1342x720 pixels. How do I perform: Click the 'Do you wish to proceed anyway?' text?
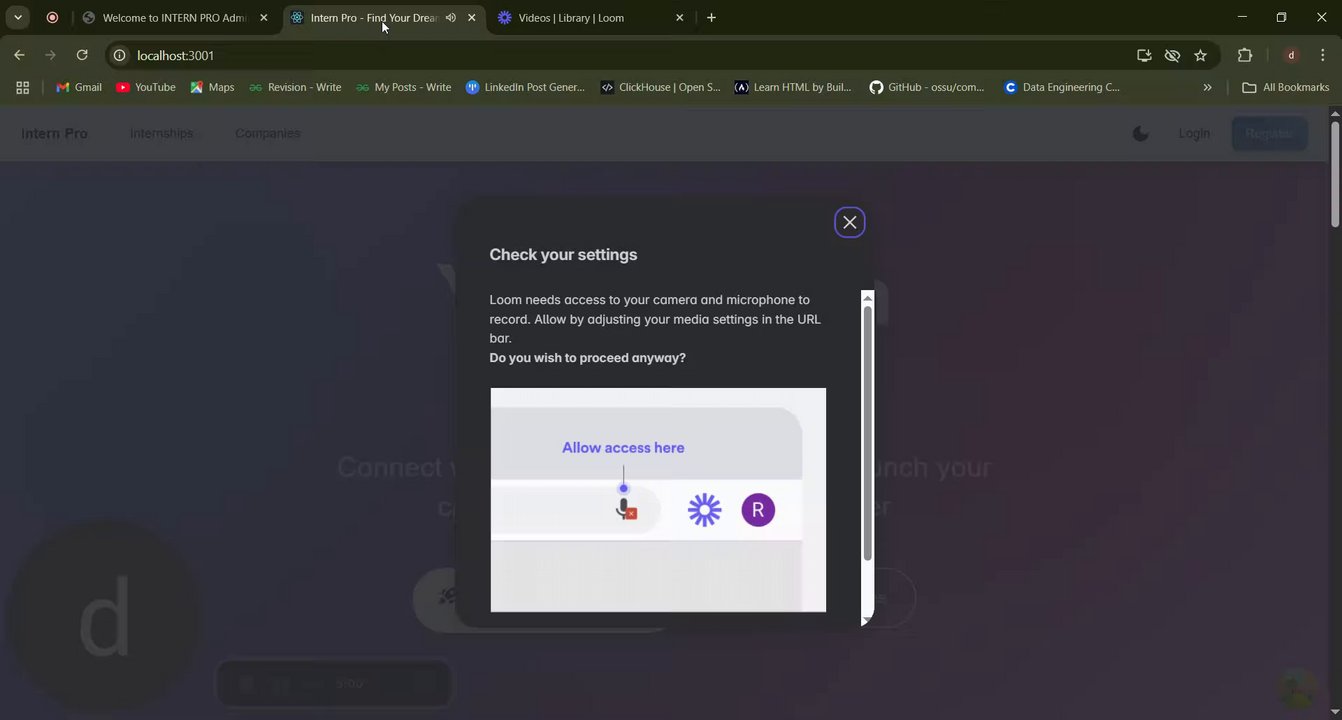tap(588, 358)
